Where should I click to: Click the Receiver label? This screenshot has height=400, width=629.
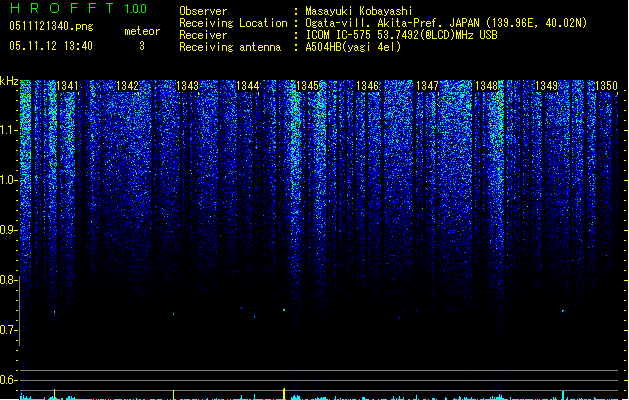point(203,35)
